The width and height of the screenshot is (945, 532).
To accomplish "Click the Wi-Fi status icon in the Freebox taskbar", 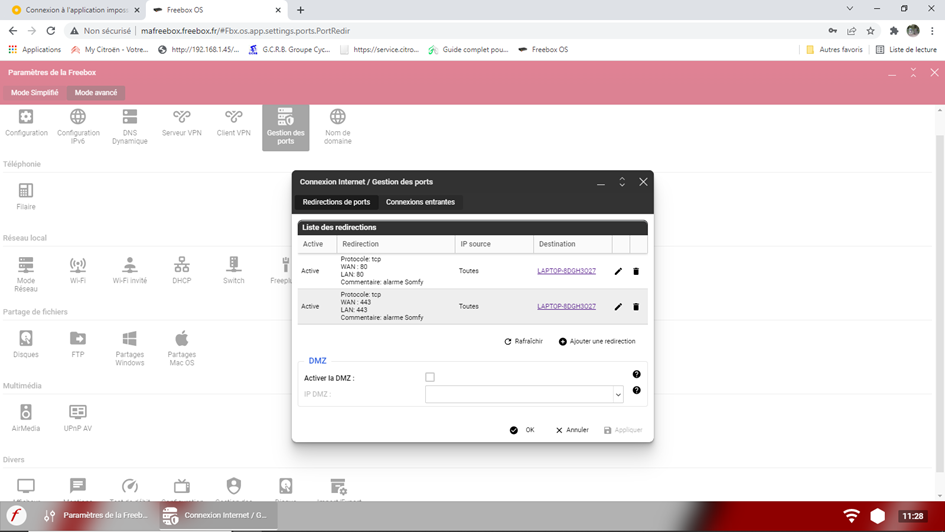I will click(x=851, y=516).
